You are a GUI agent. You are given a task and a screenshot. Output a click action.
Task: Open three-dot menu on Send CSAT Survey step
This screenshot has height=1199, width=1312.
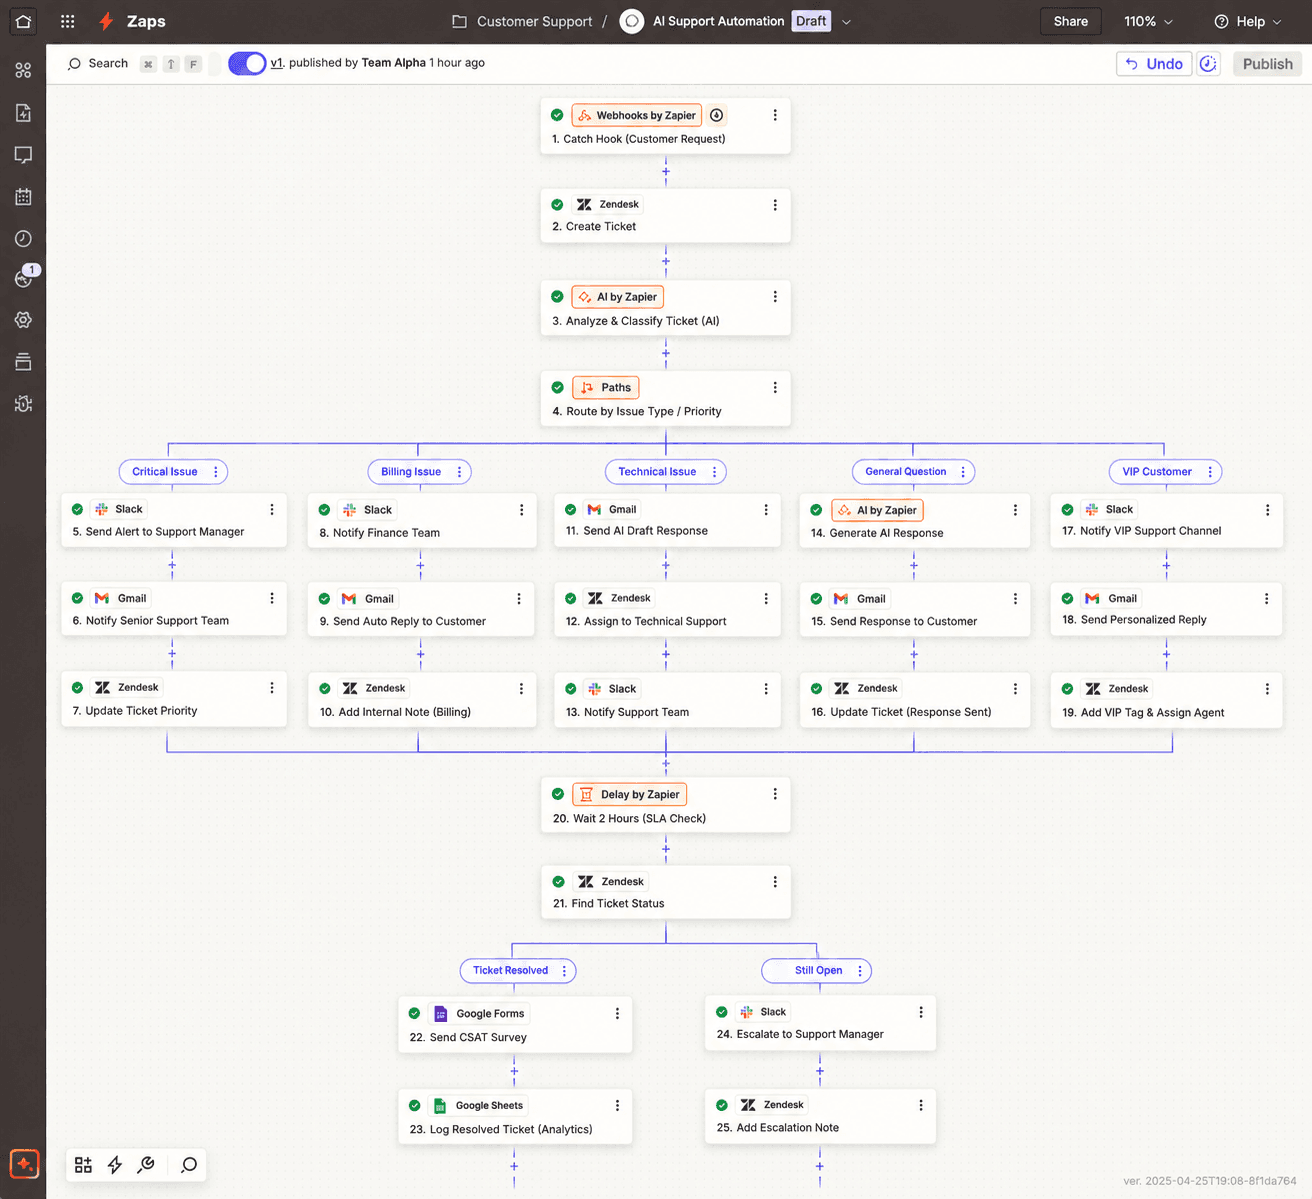617,1013
